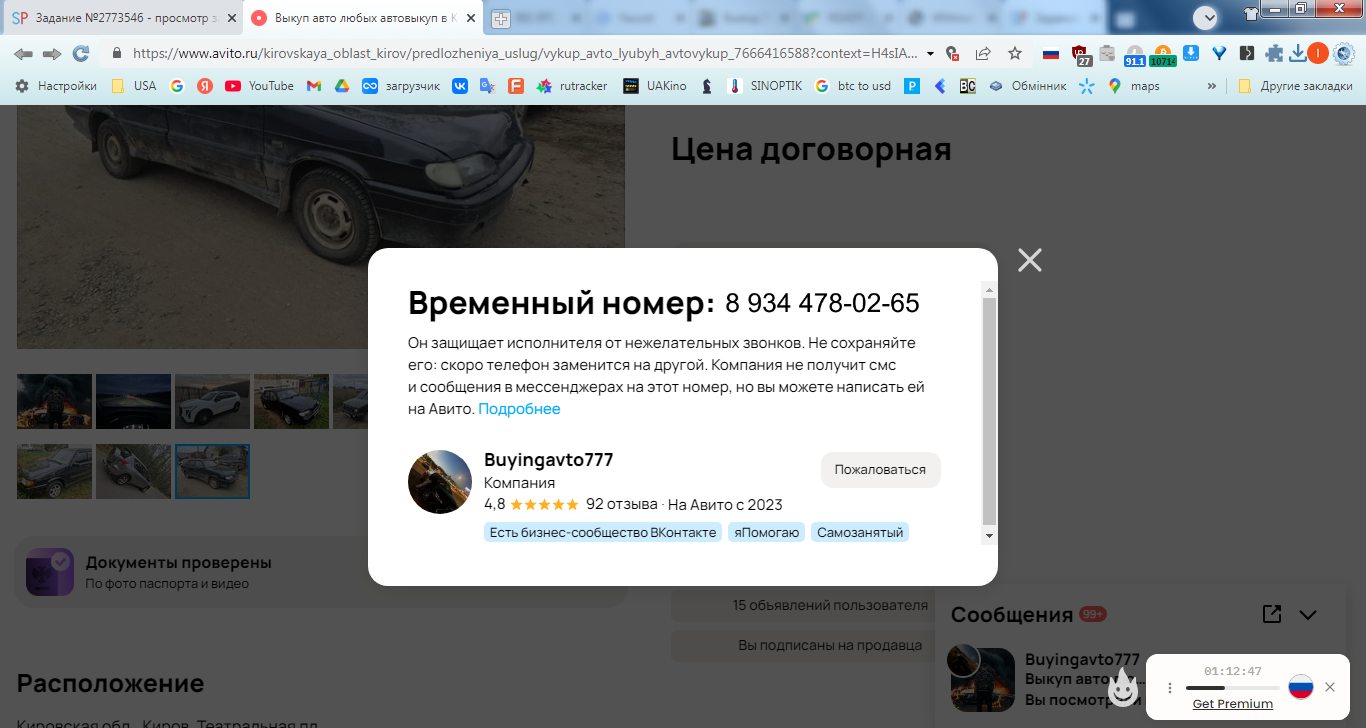
Task: Click the Russian flag in the VPN widget
Action: pyautogui.click(x=1300, y=687)
